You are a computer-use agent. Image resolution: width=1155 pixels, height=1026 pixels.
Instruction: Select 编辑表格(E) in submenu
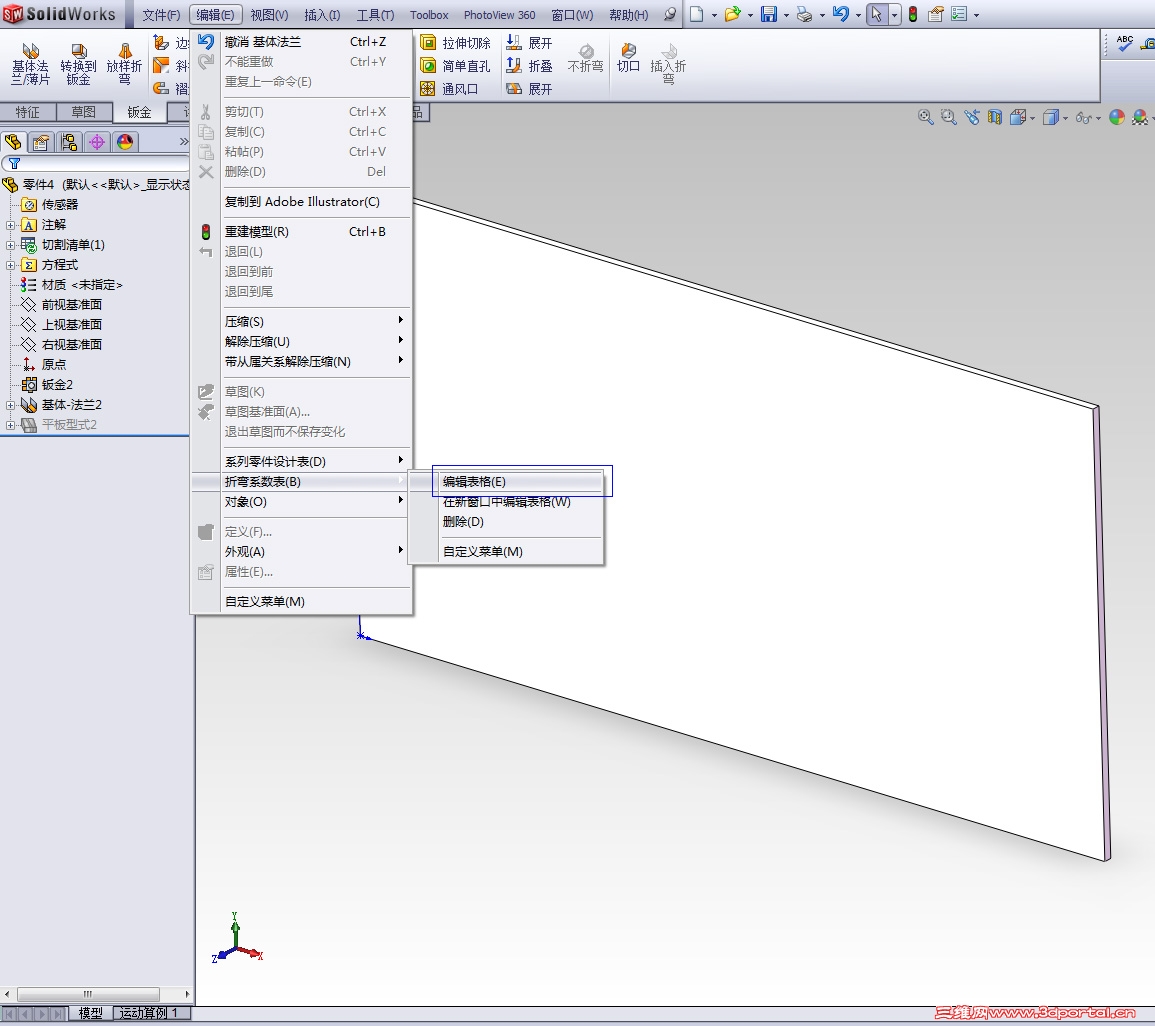(505, 482)
